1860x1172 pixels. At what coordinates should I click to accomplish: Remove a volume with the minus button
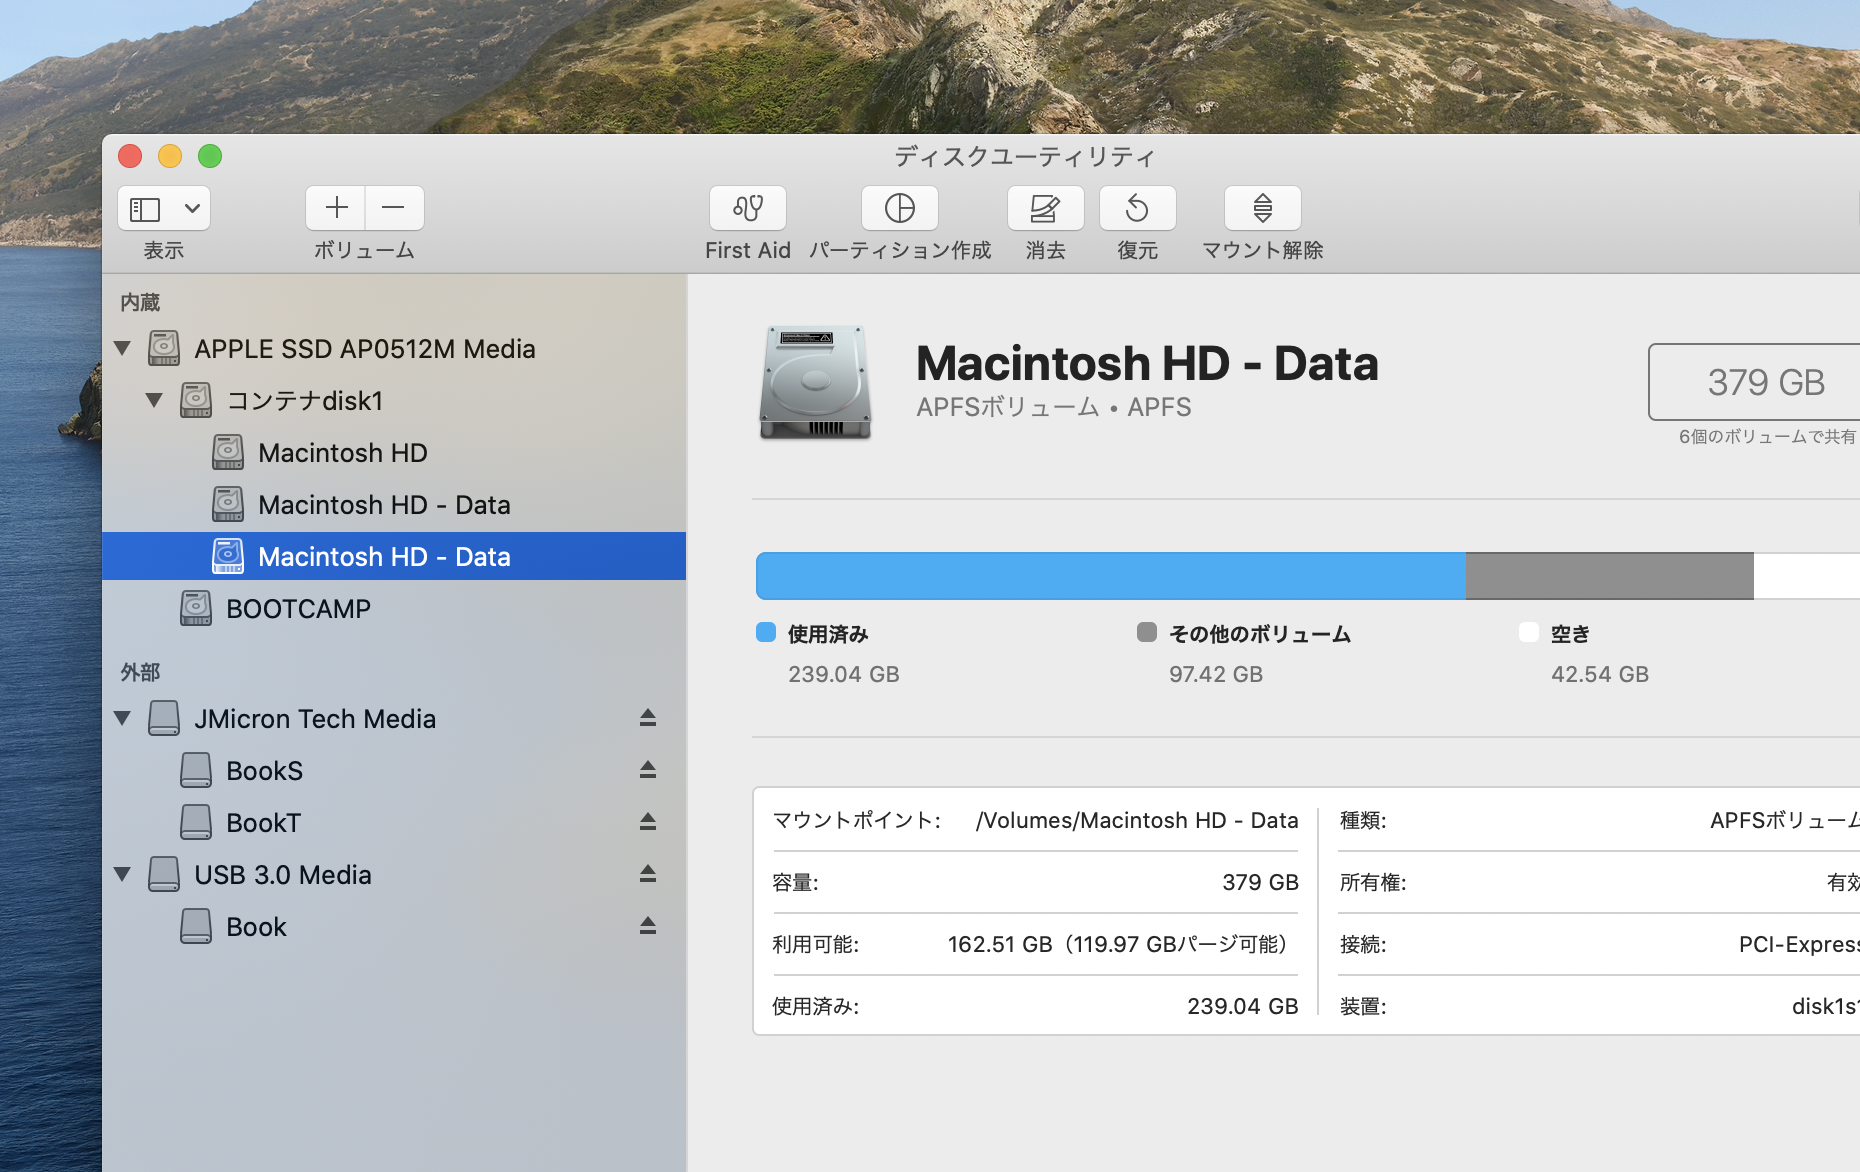coord(394,208)
